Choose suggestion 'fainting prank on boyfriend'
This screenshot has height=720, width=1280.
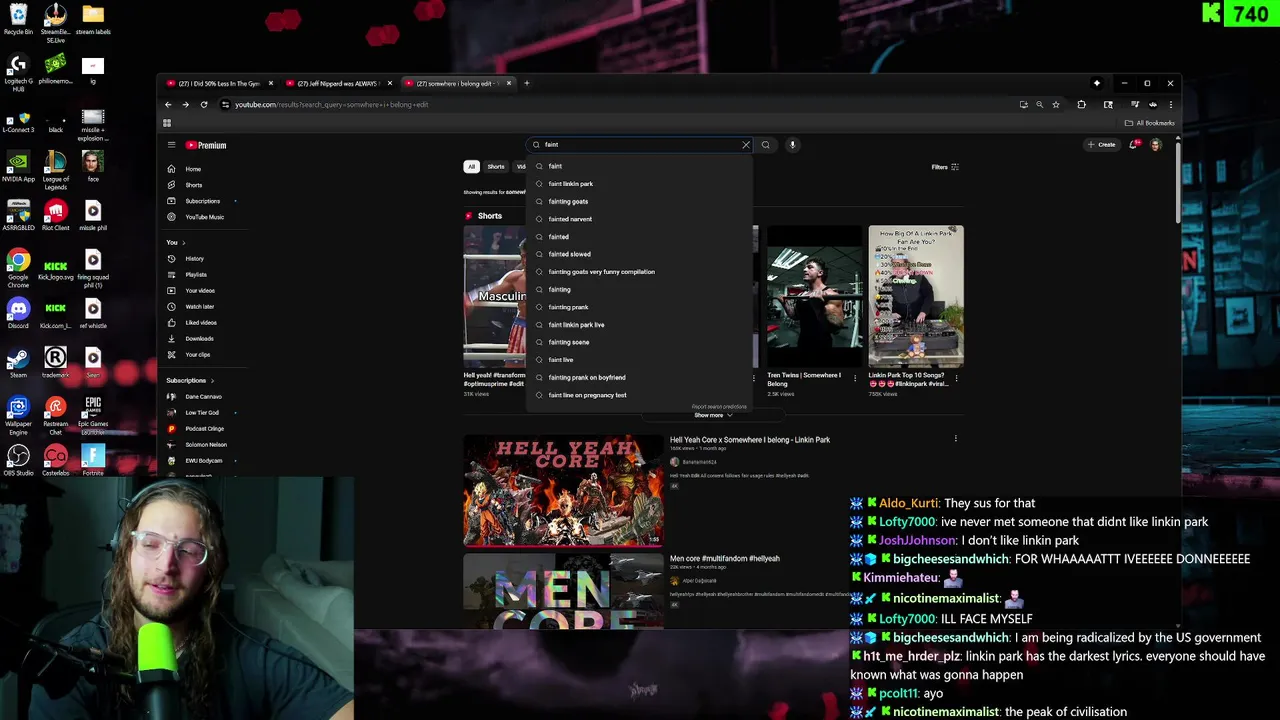tap(640, 378)
